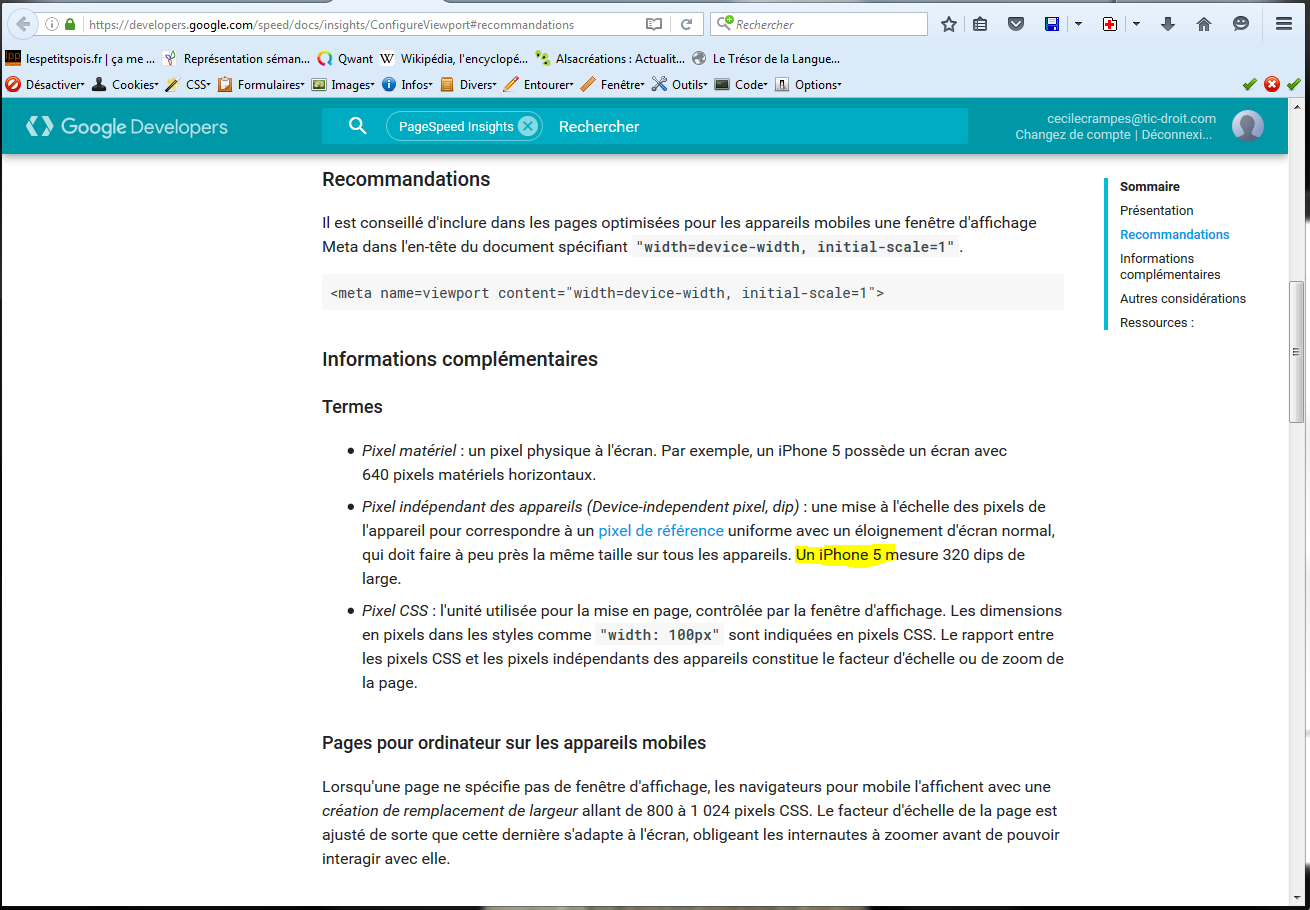The width and height of the screenshot is (1310, 910).
Task: Click the Déconnexi... sign-out link
Action: [1177, 134]
